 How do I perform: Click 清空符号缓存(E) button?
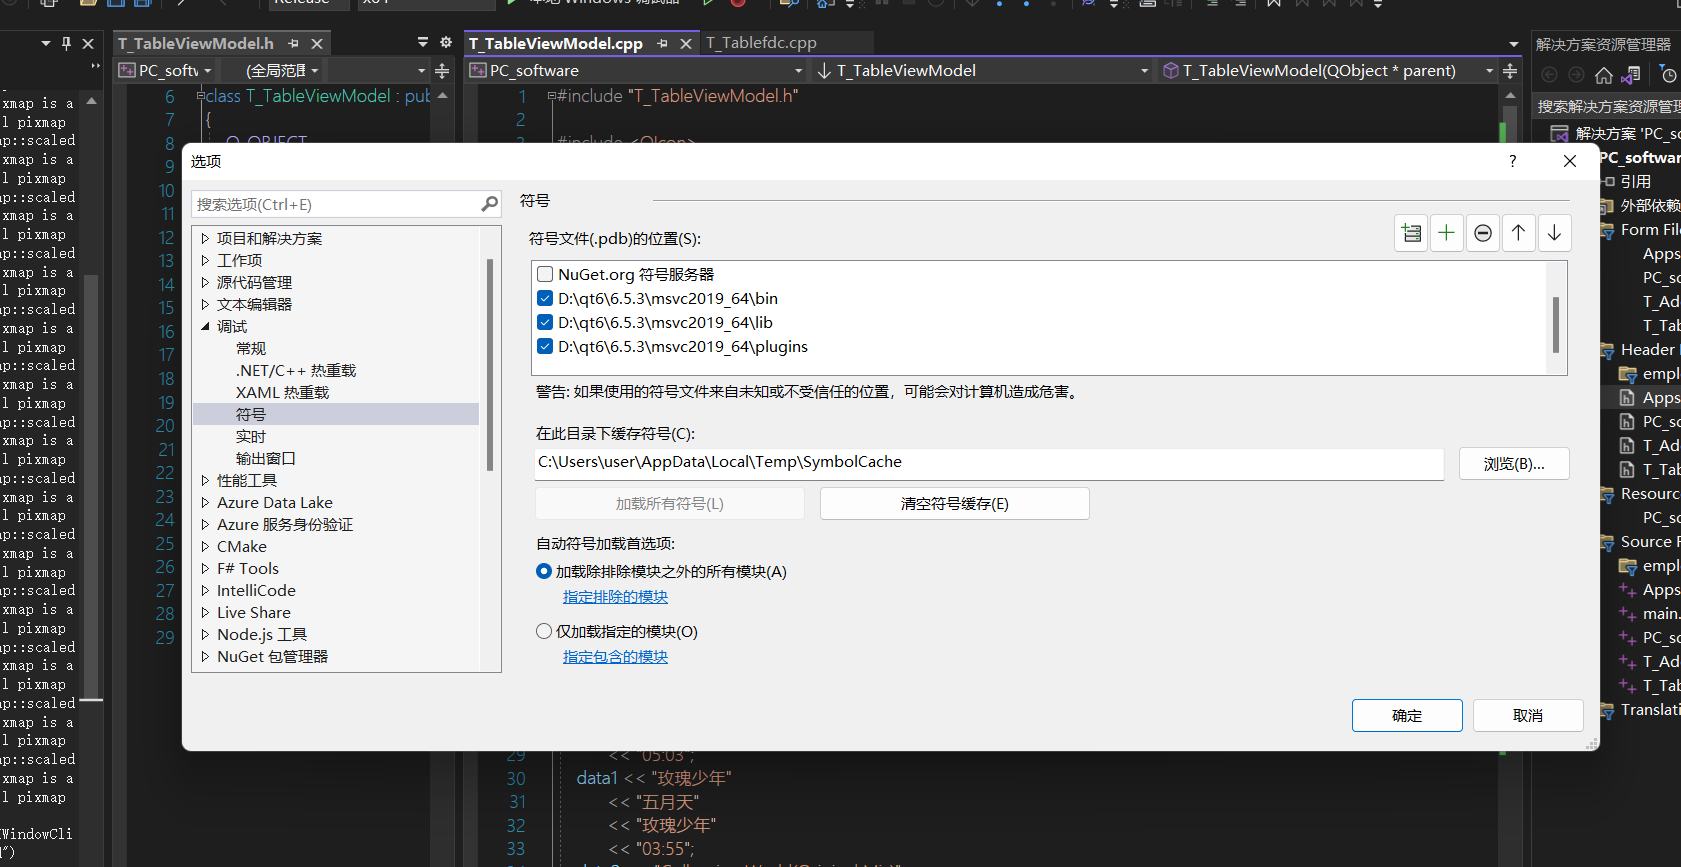coord(955,504)
